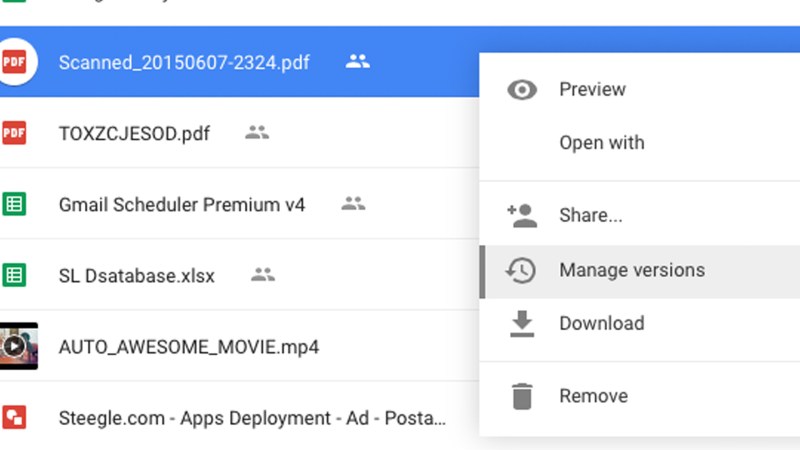Click shared-people icon next to Scanned_20150607-2324.pdf
The image size is (800, 450).
pyautogui.click(x=357, y=62)
